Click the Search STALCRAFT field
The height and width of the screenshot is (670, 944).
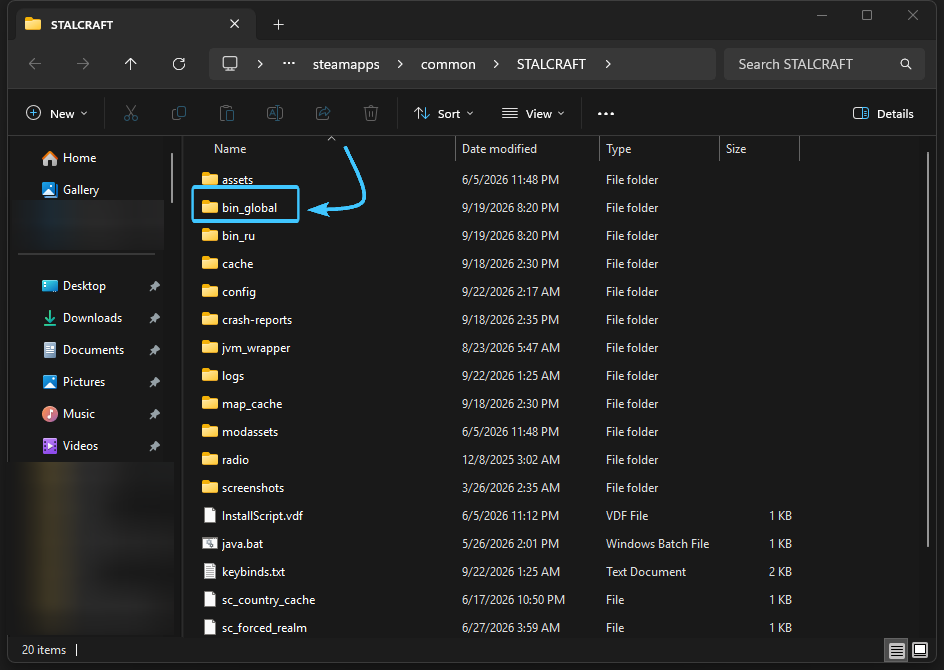pyautogui.click(x=824, y=64)
